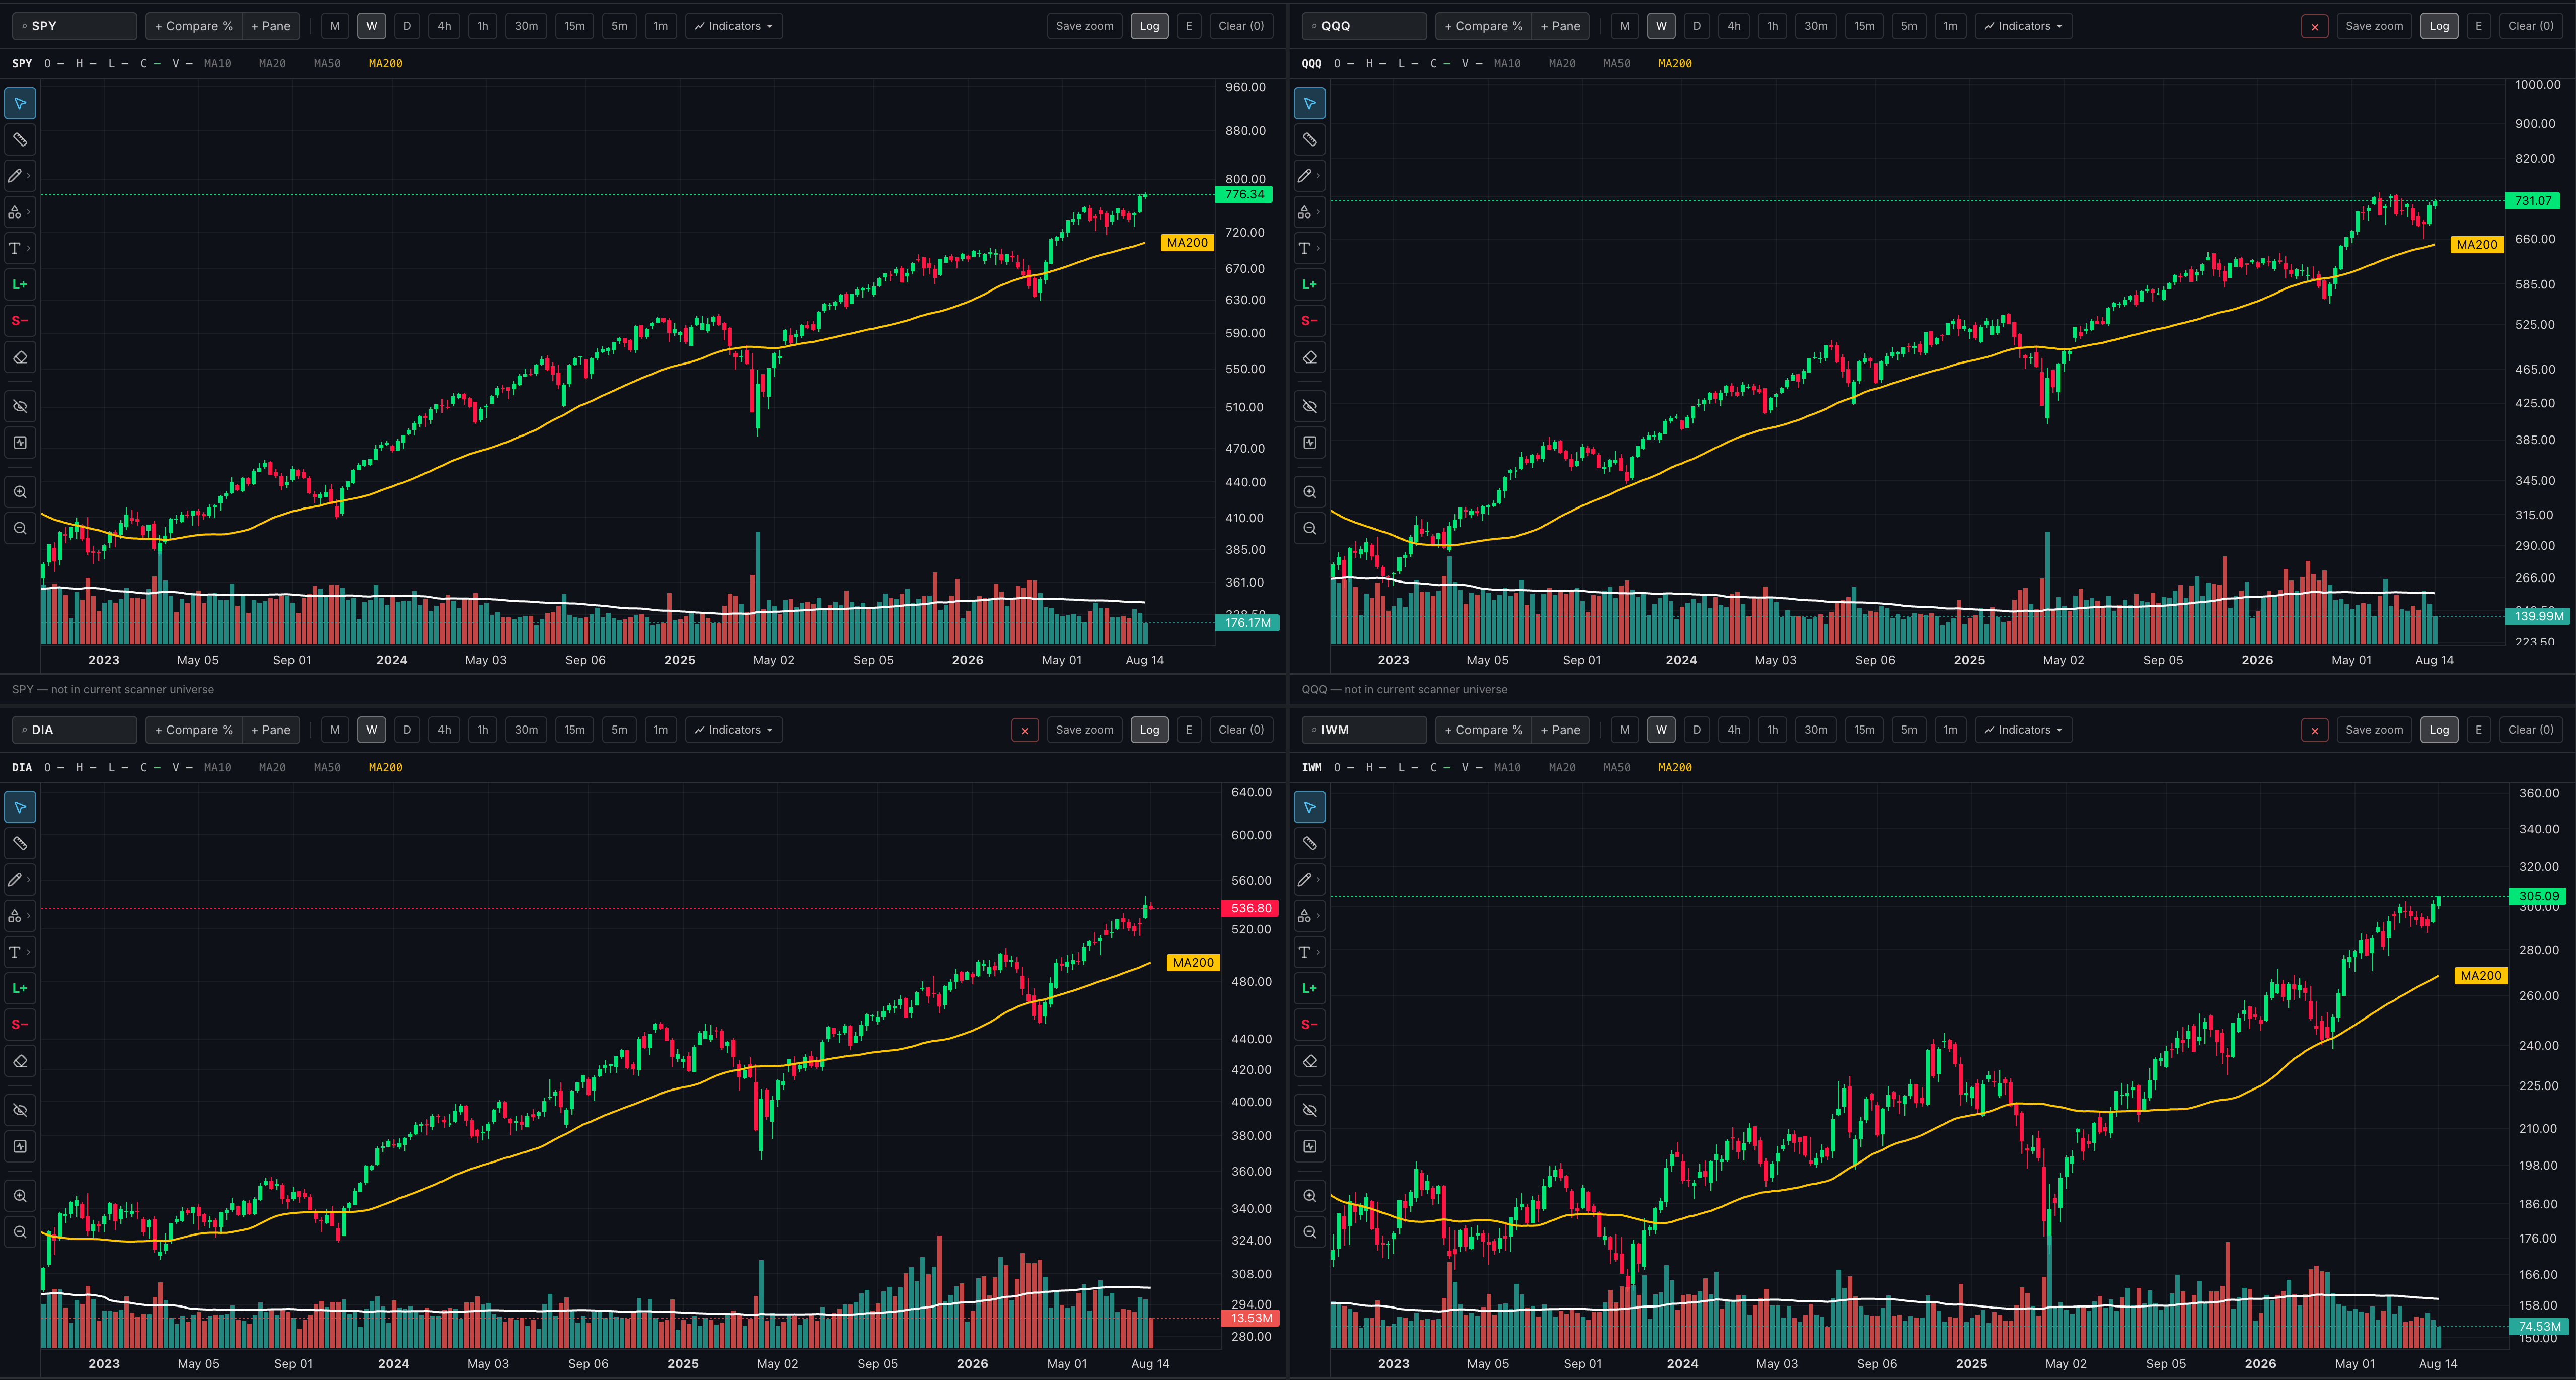Viewport: 2576px width, 1380px height.
Task: Select the ruler measure tool in SPY chart
Action: pos(20,140)
